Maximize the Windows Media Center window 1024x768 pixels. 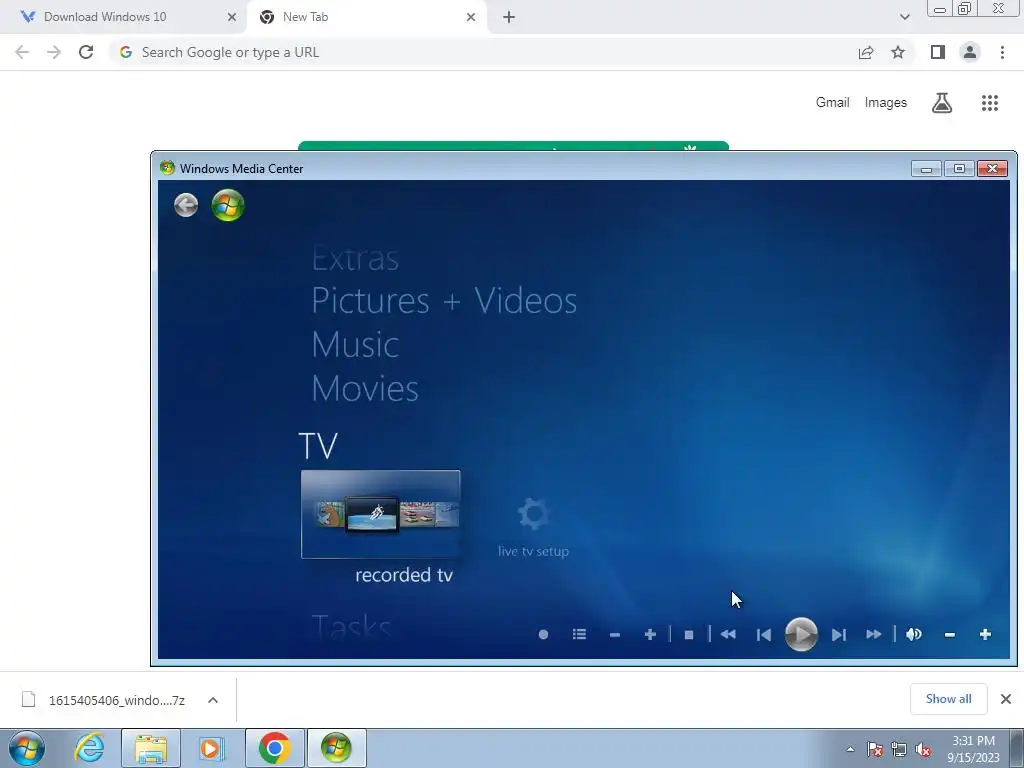[959, 168]
